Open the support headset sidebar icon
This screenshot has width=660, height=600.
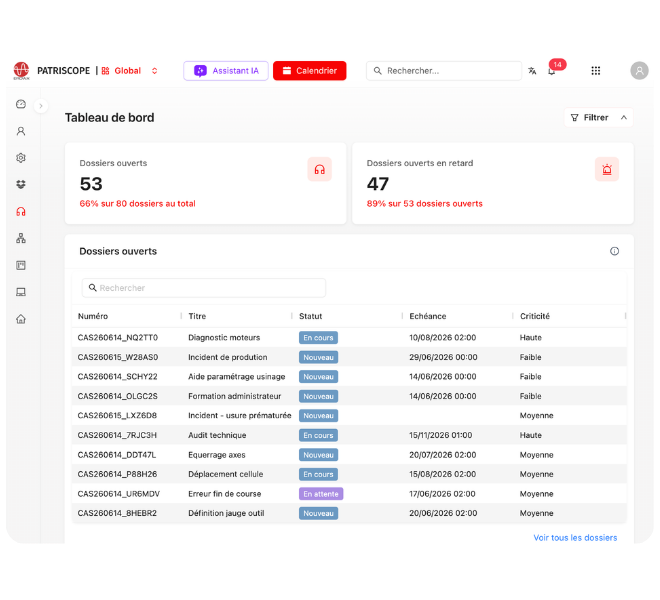point(21,211)
